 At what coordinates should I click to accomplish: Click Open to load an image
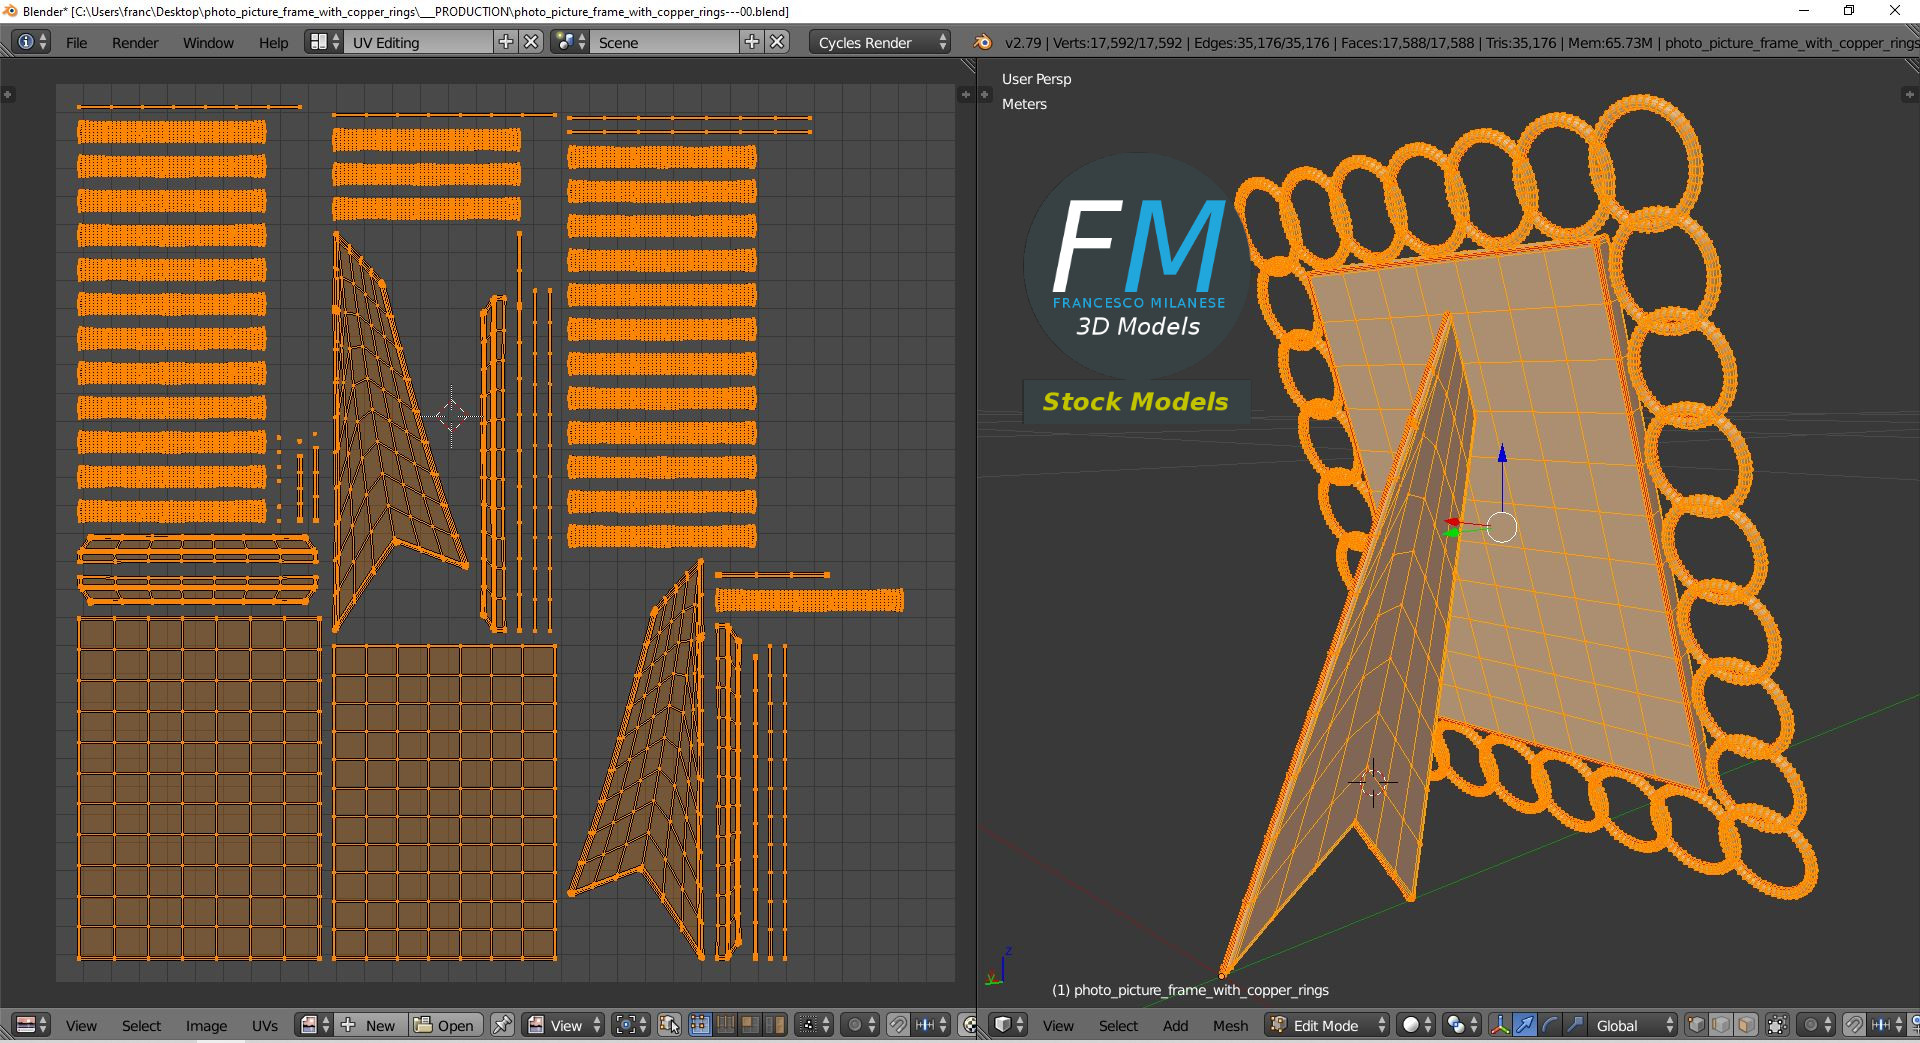point(445,1025)
